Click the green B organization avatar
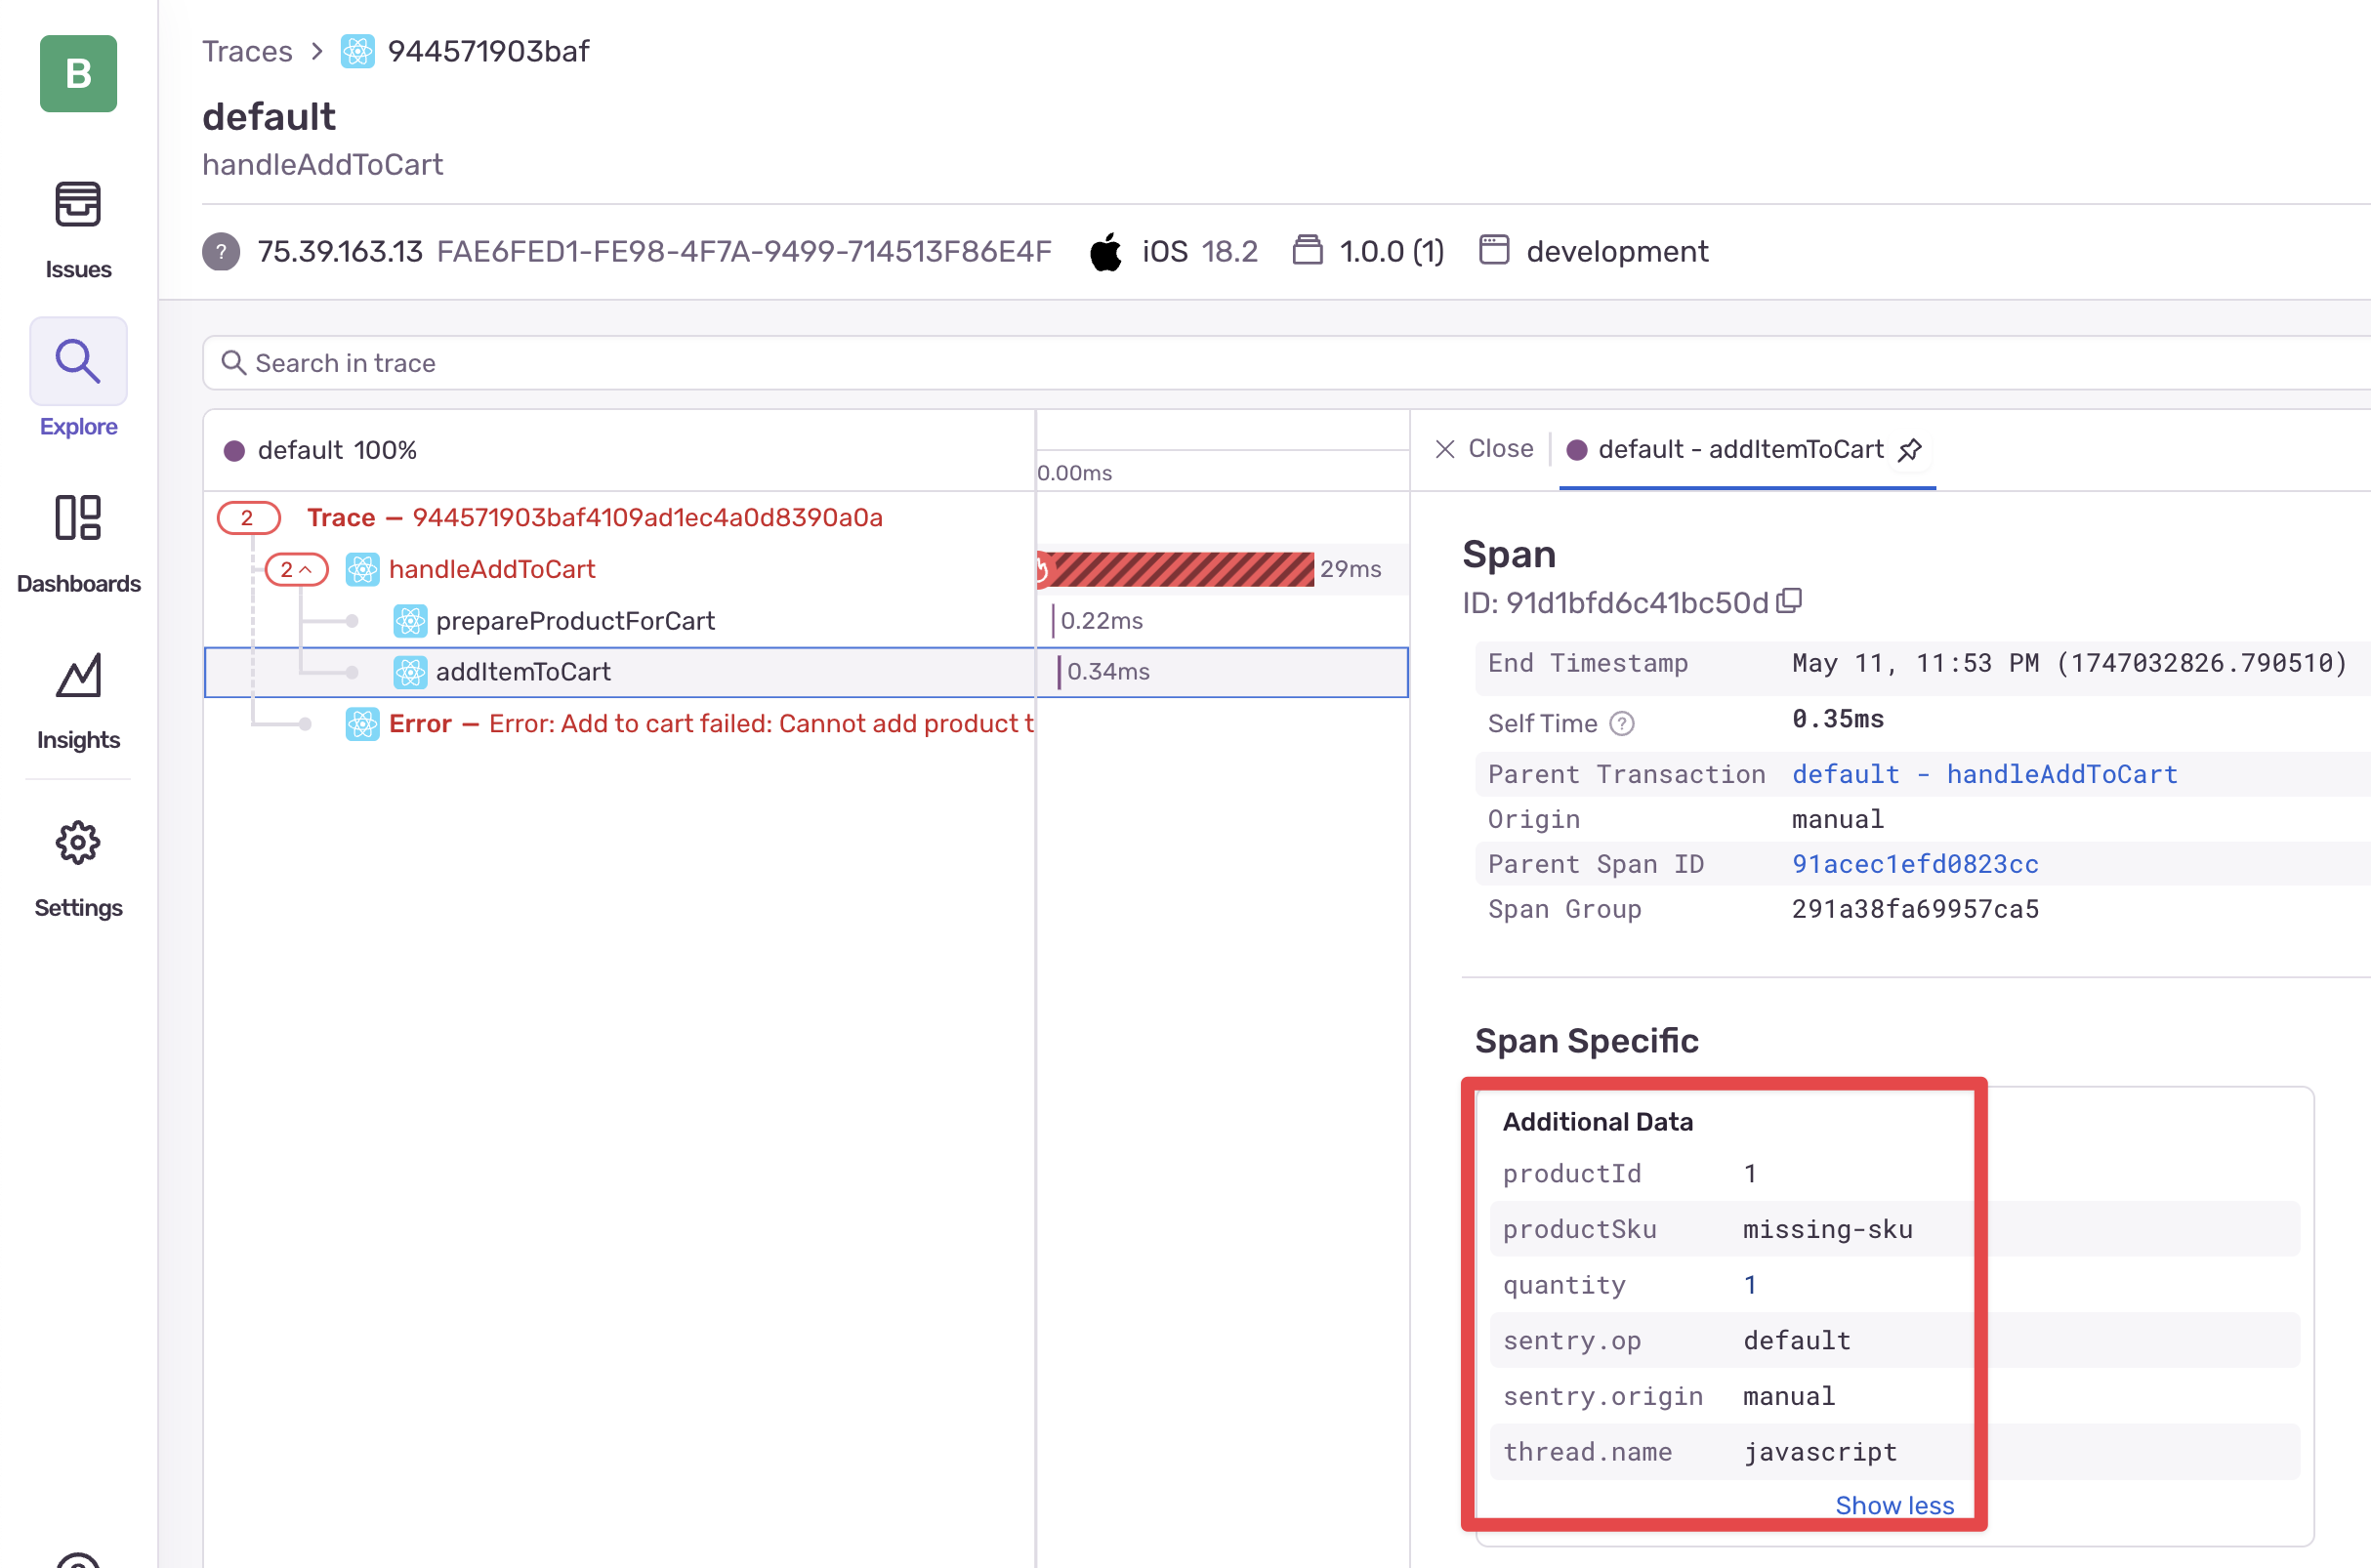The width and height of the screenshot is (2371, 1568). point(78,74)
